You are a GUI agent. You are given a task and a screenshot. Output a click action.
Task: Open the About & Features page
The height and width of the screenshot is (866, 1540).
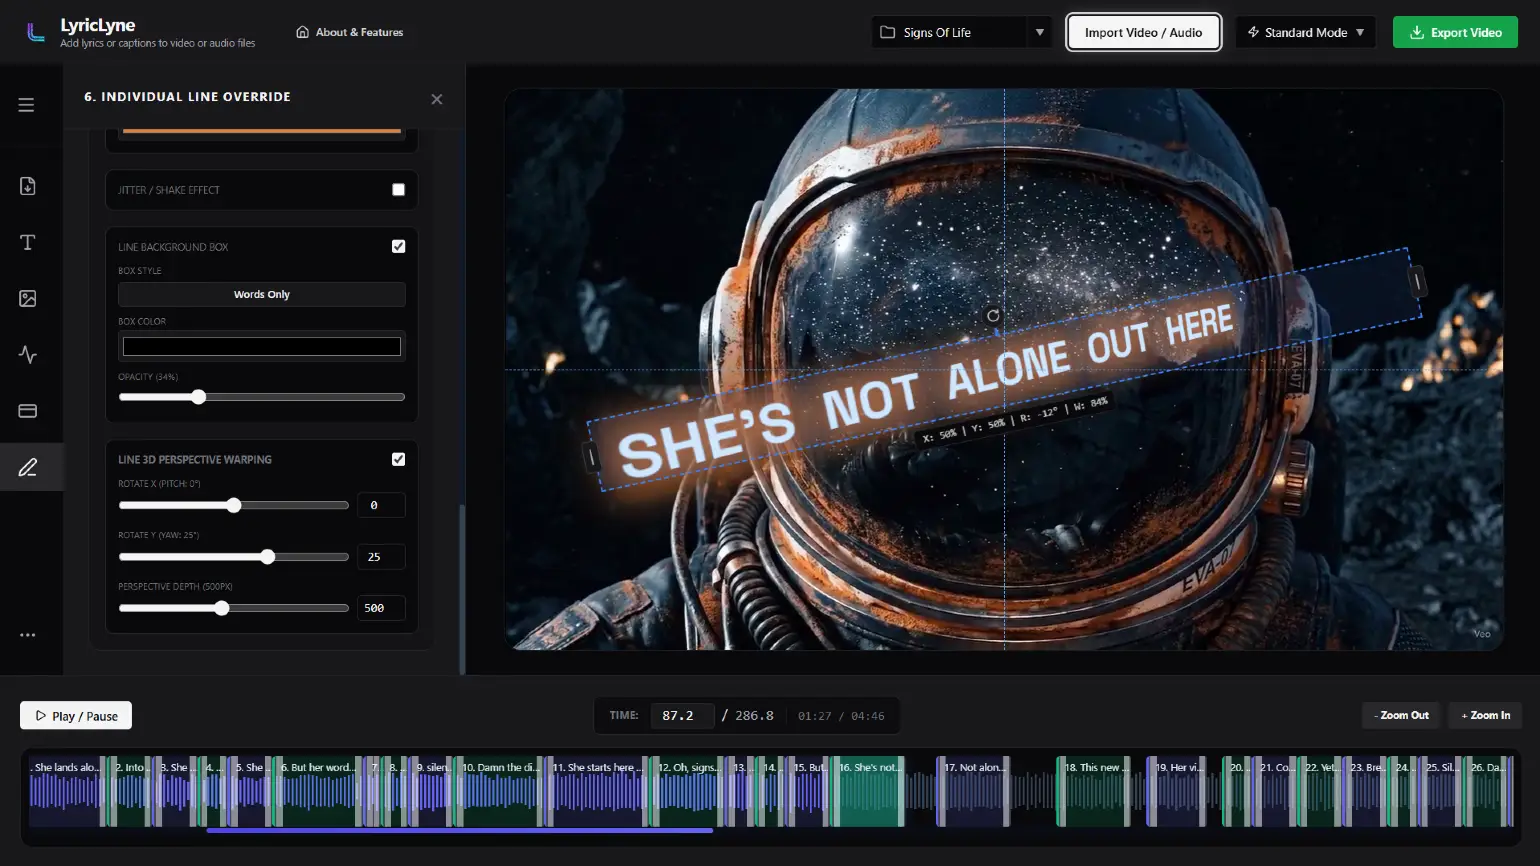pyautogui.click(x=350, y=32)
